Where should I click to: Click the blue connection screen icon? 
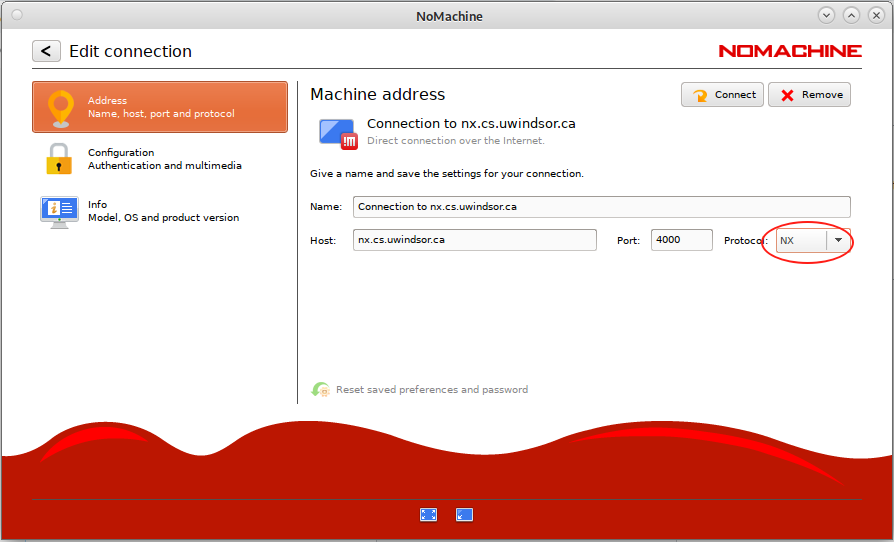(x=338, y=133)
